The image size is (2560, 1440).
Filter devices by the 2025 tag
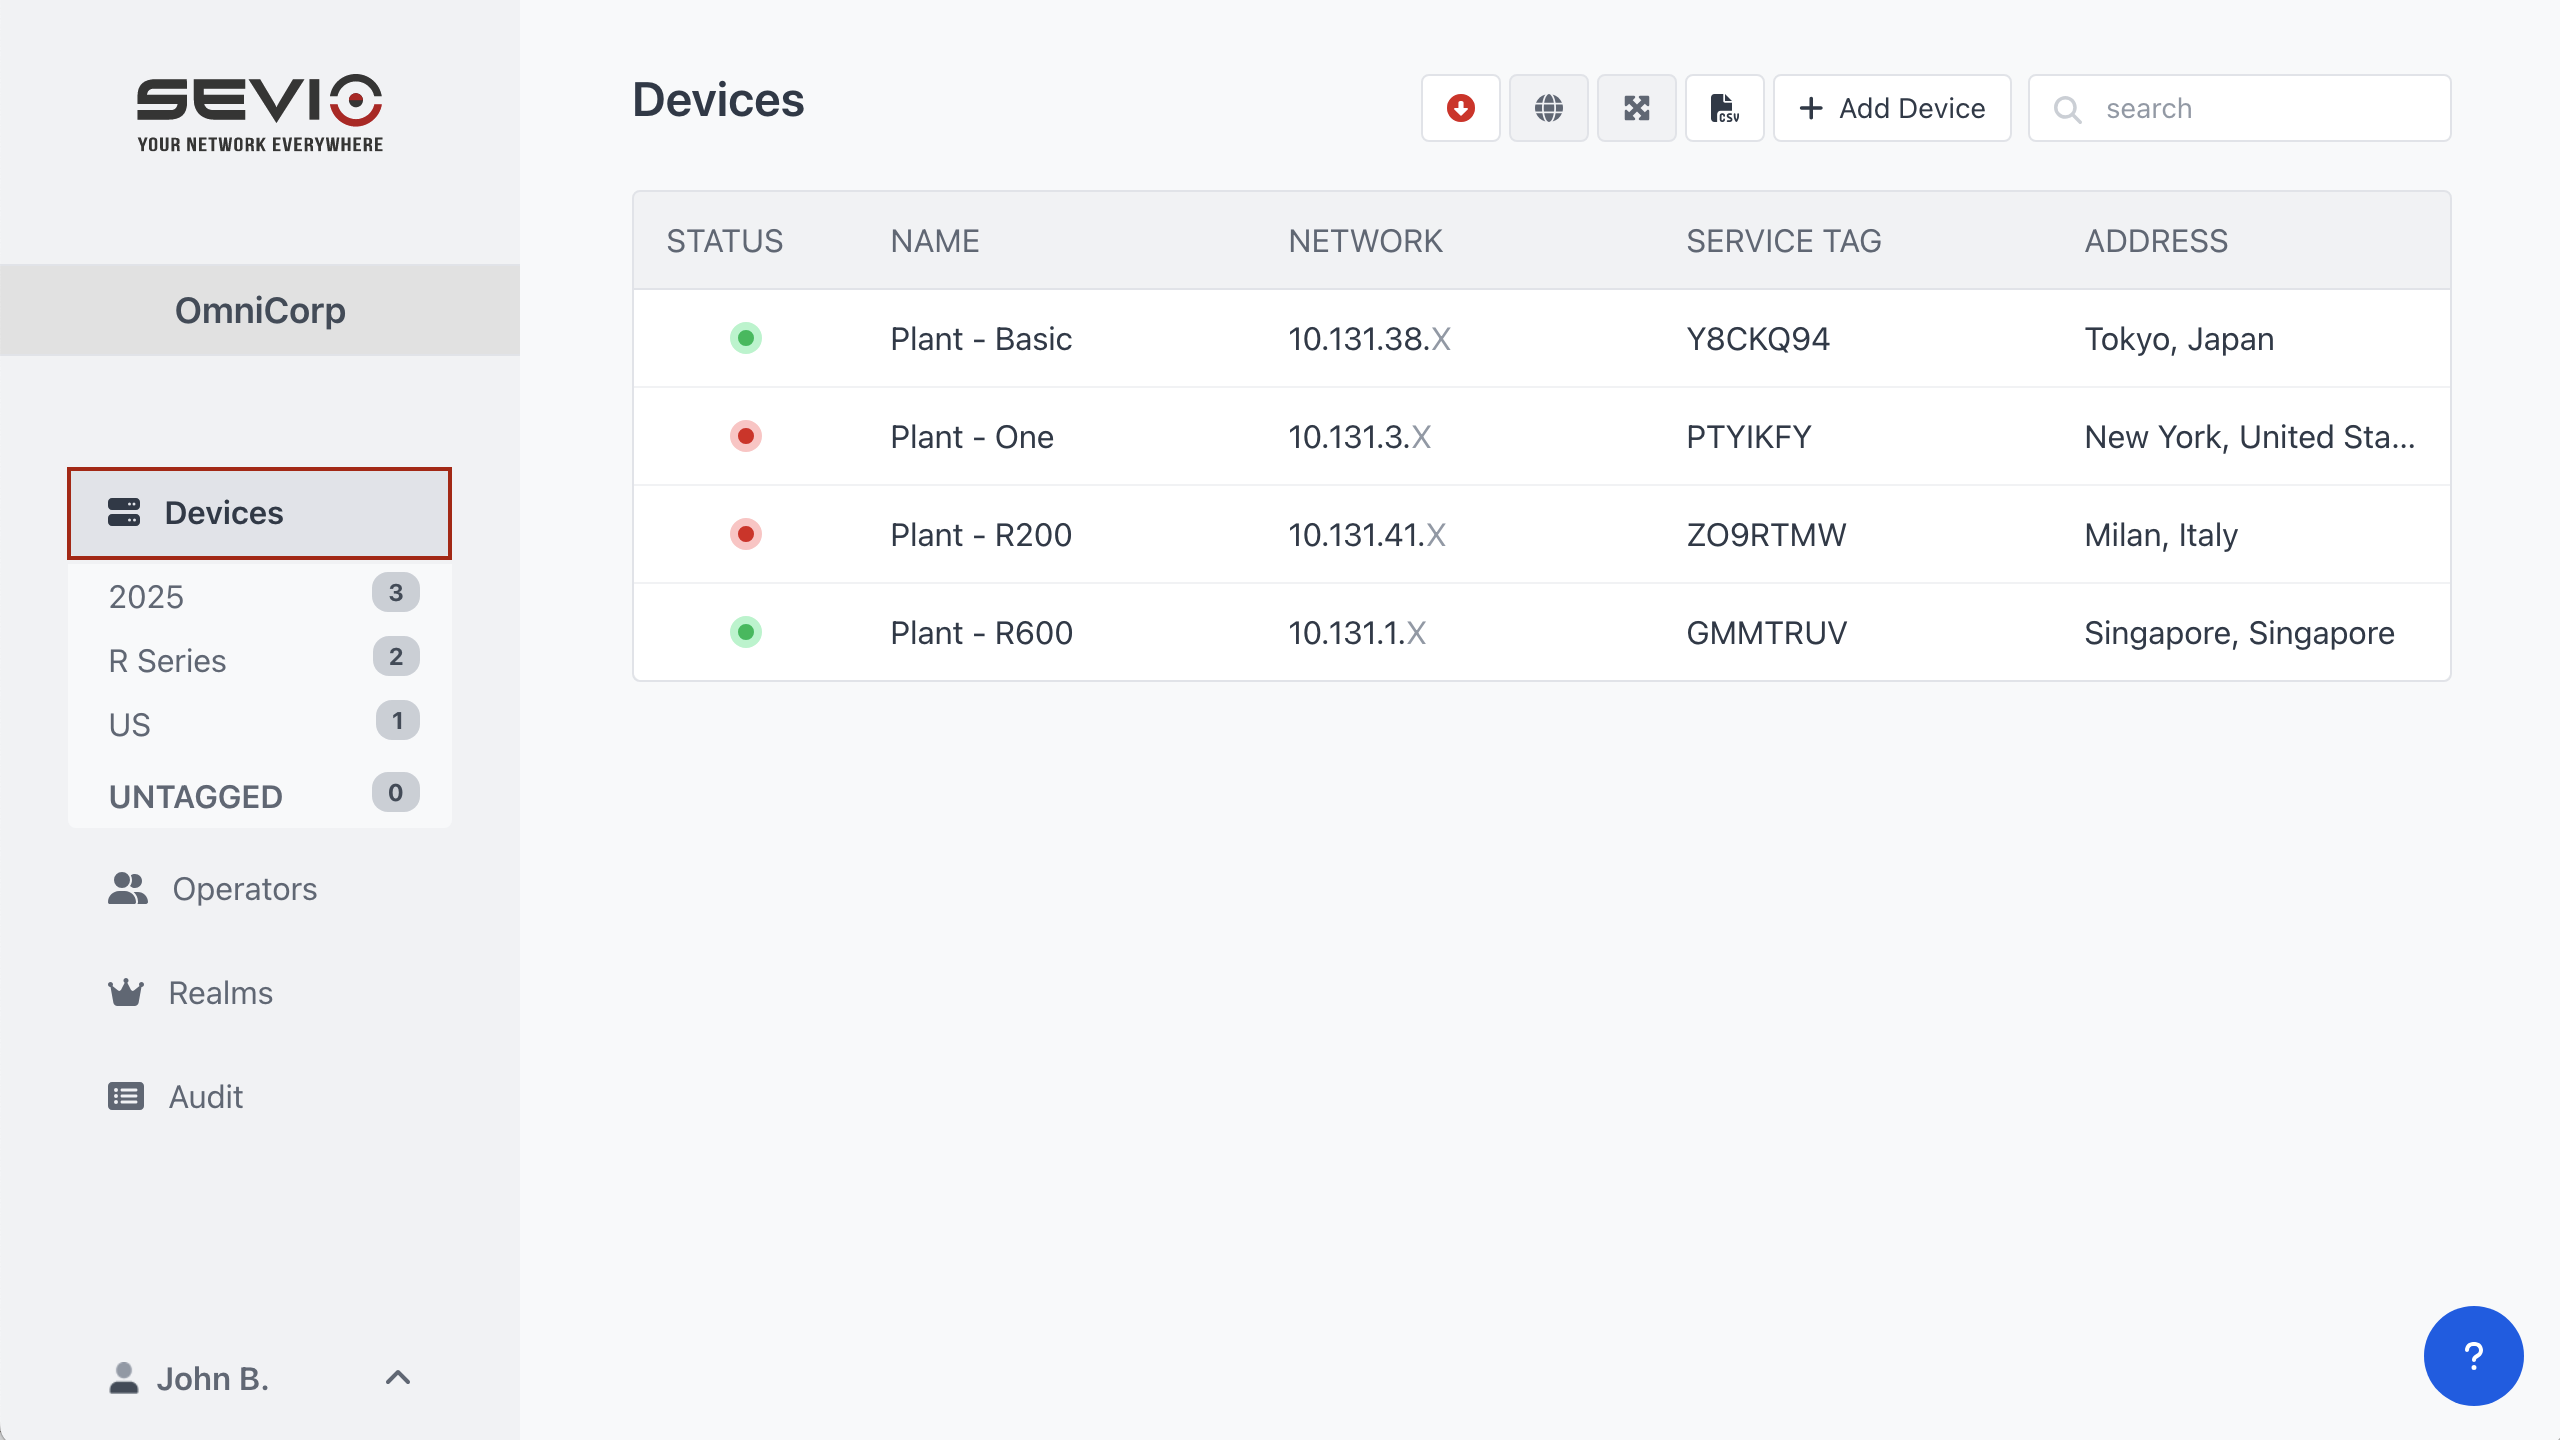[x=147, y=597]
